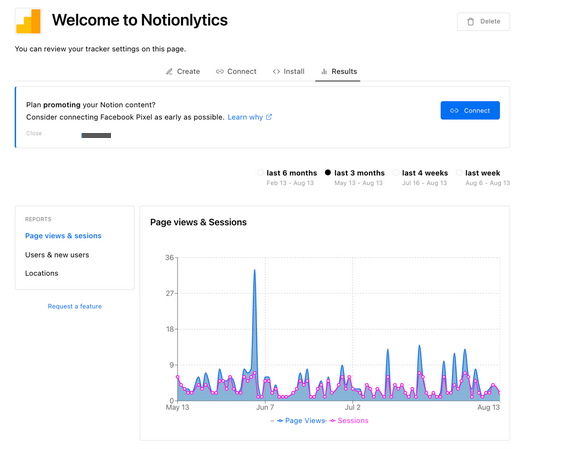The height and width of the screenshot is (449, 568).
Task: Click the bar chart icon beside Results
Action: pos(324,71)
